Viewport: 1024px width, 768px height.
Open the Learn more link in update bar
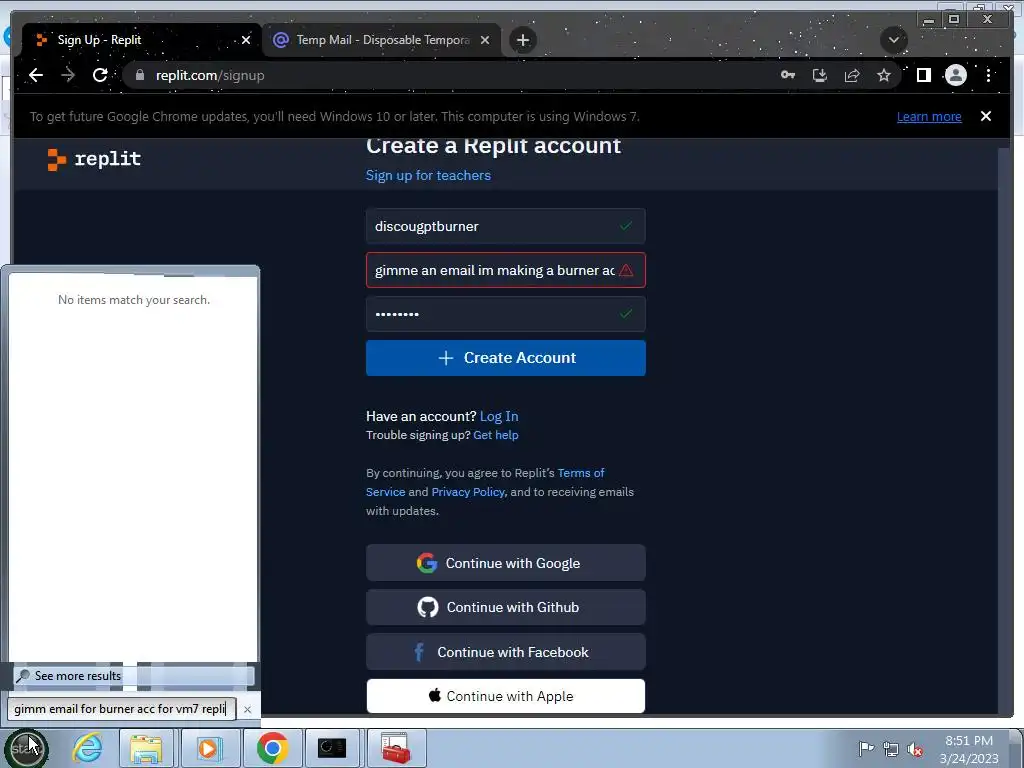(929, 116)
